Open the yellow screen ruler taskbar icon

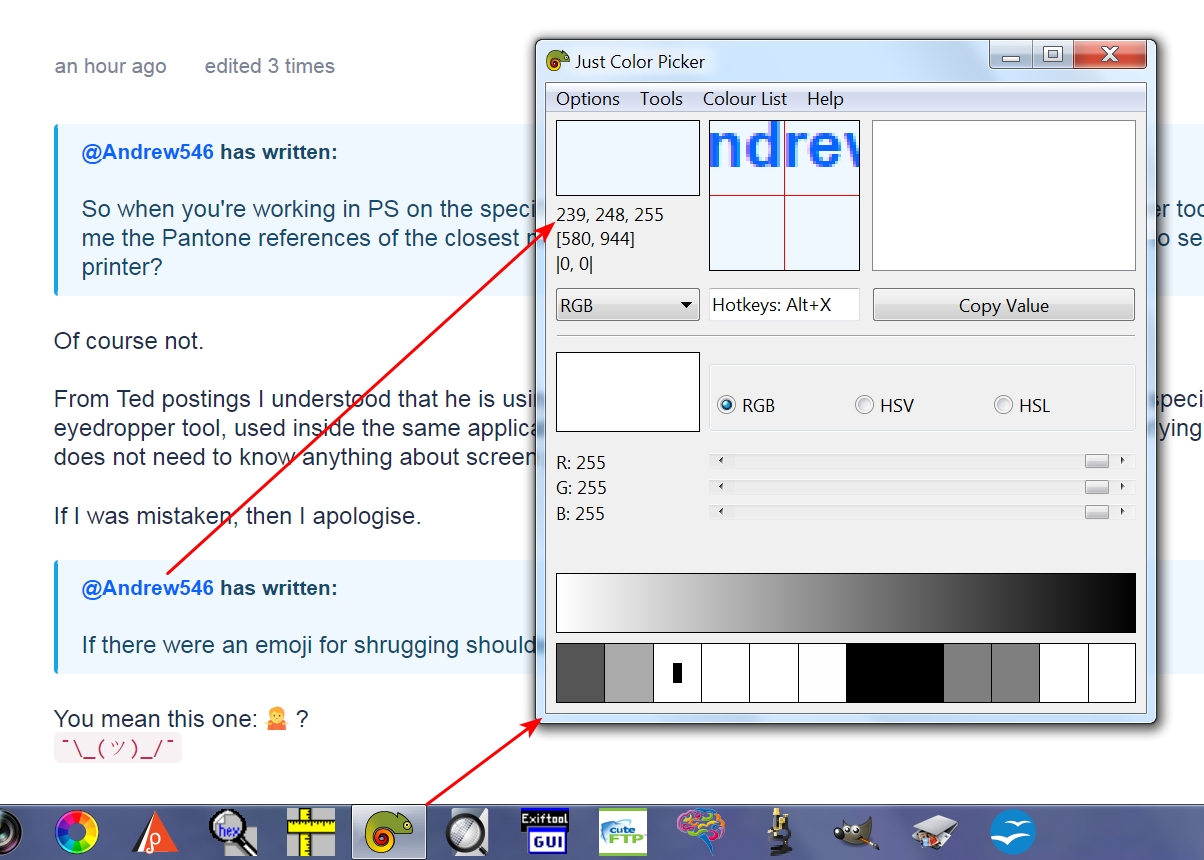point(311,832)
